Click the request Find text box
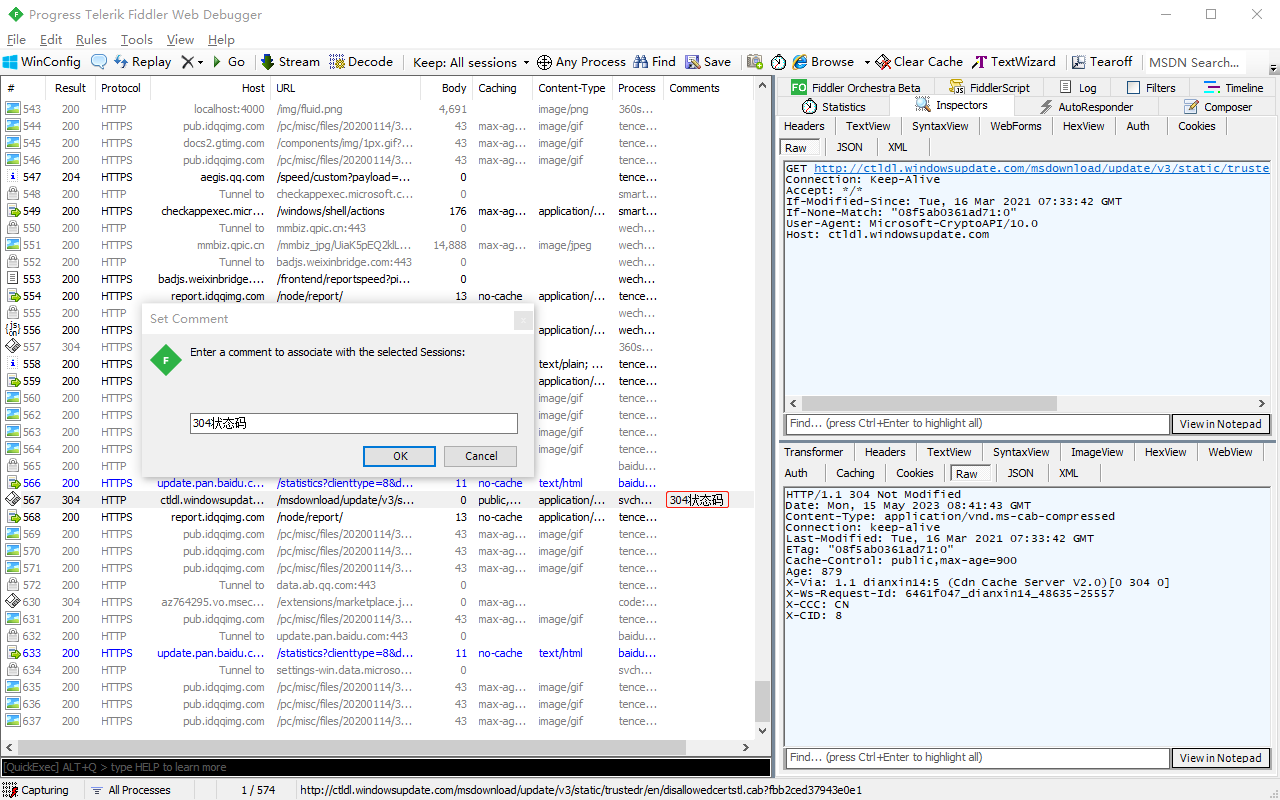This screenshot has width=1280, height=800. (x=977, y=424)
